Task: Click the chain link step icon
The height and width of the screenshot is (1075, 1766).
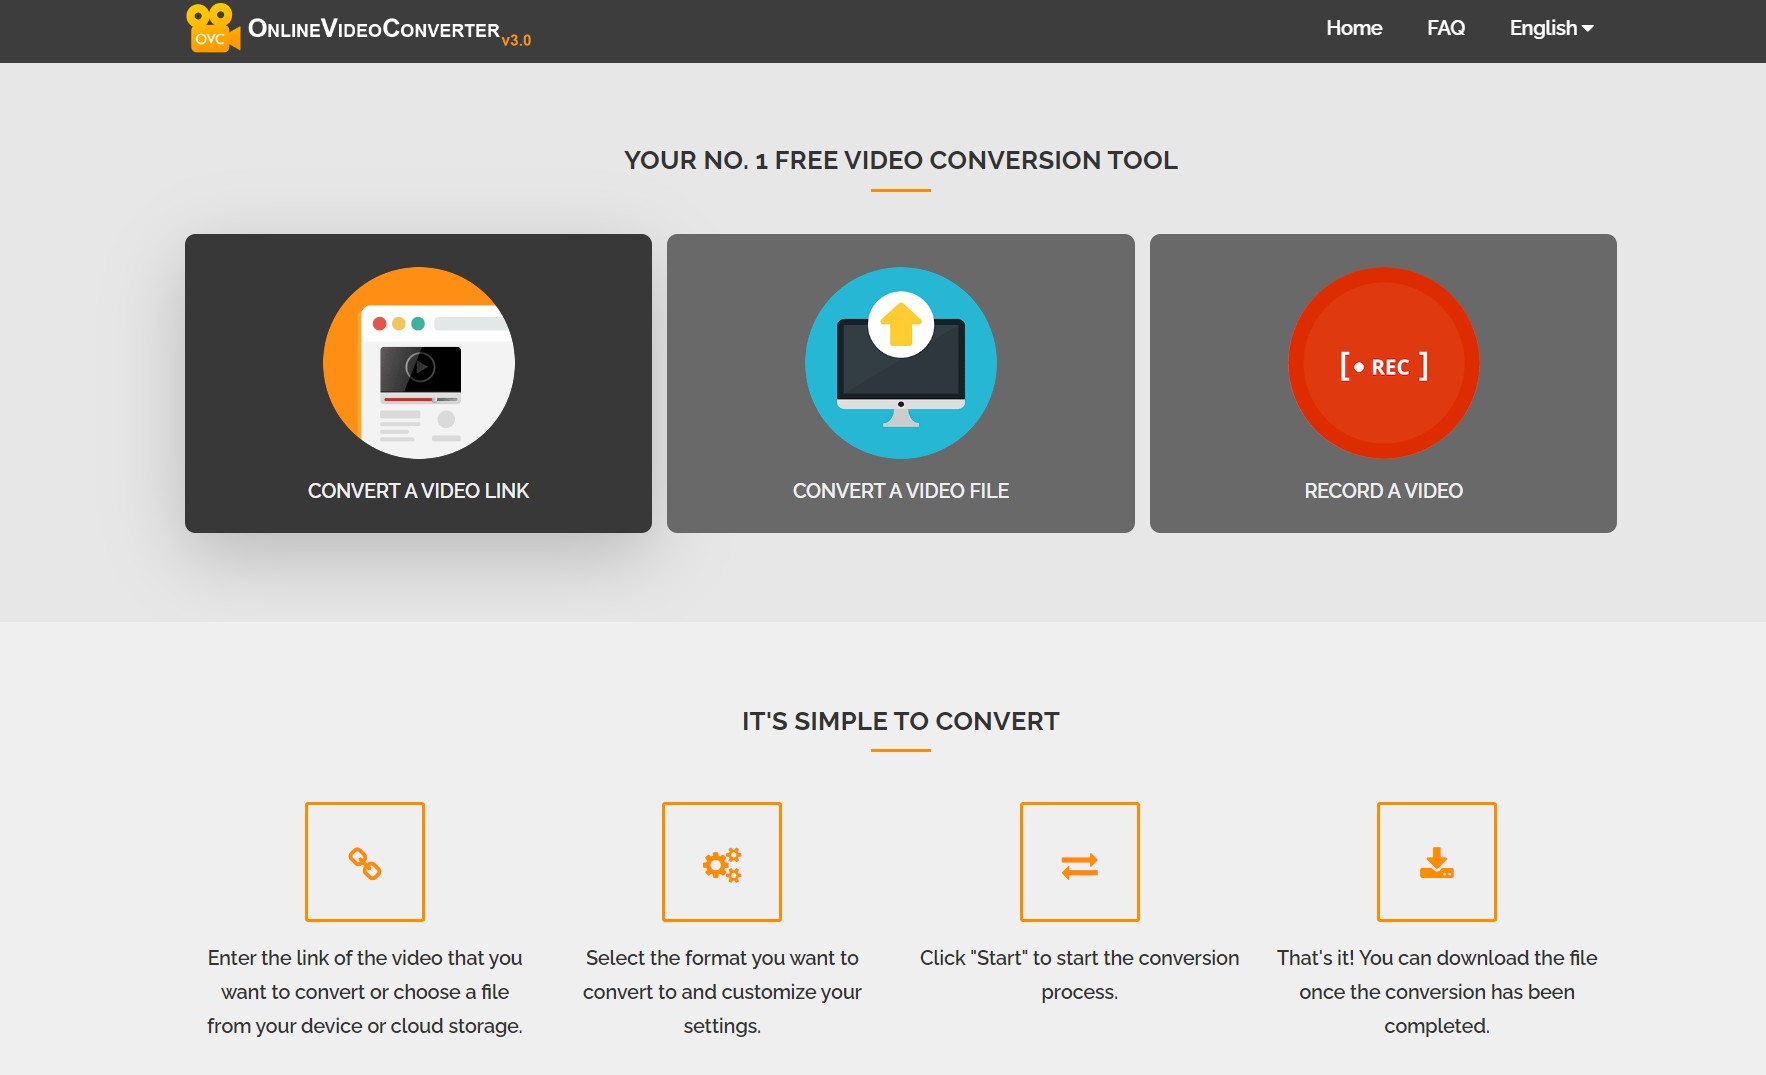Action: pyautogui.click(x=364, y=861)
